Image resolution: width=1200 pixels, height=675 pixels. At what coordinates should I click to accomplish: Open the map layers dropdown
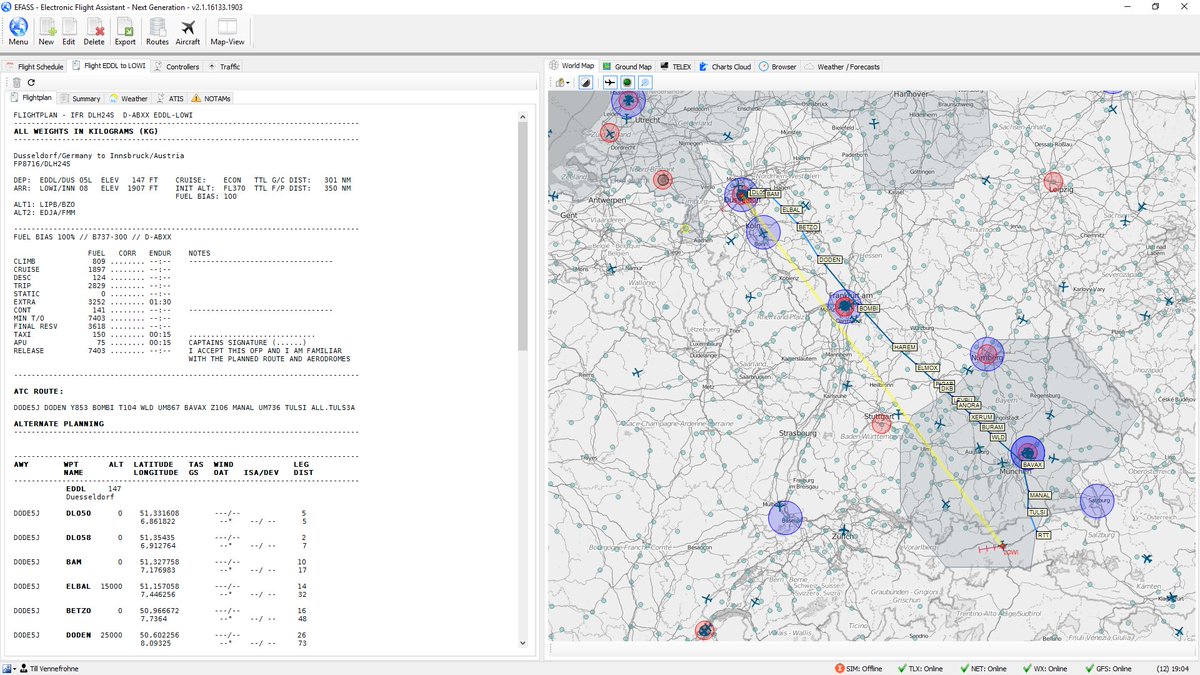(565, 82)
